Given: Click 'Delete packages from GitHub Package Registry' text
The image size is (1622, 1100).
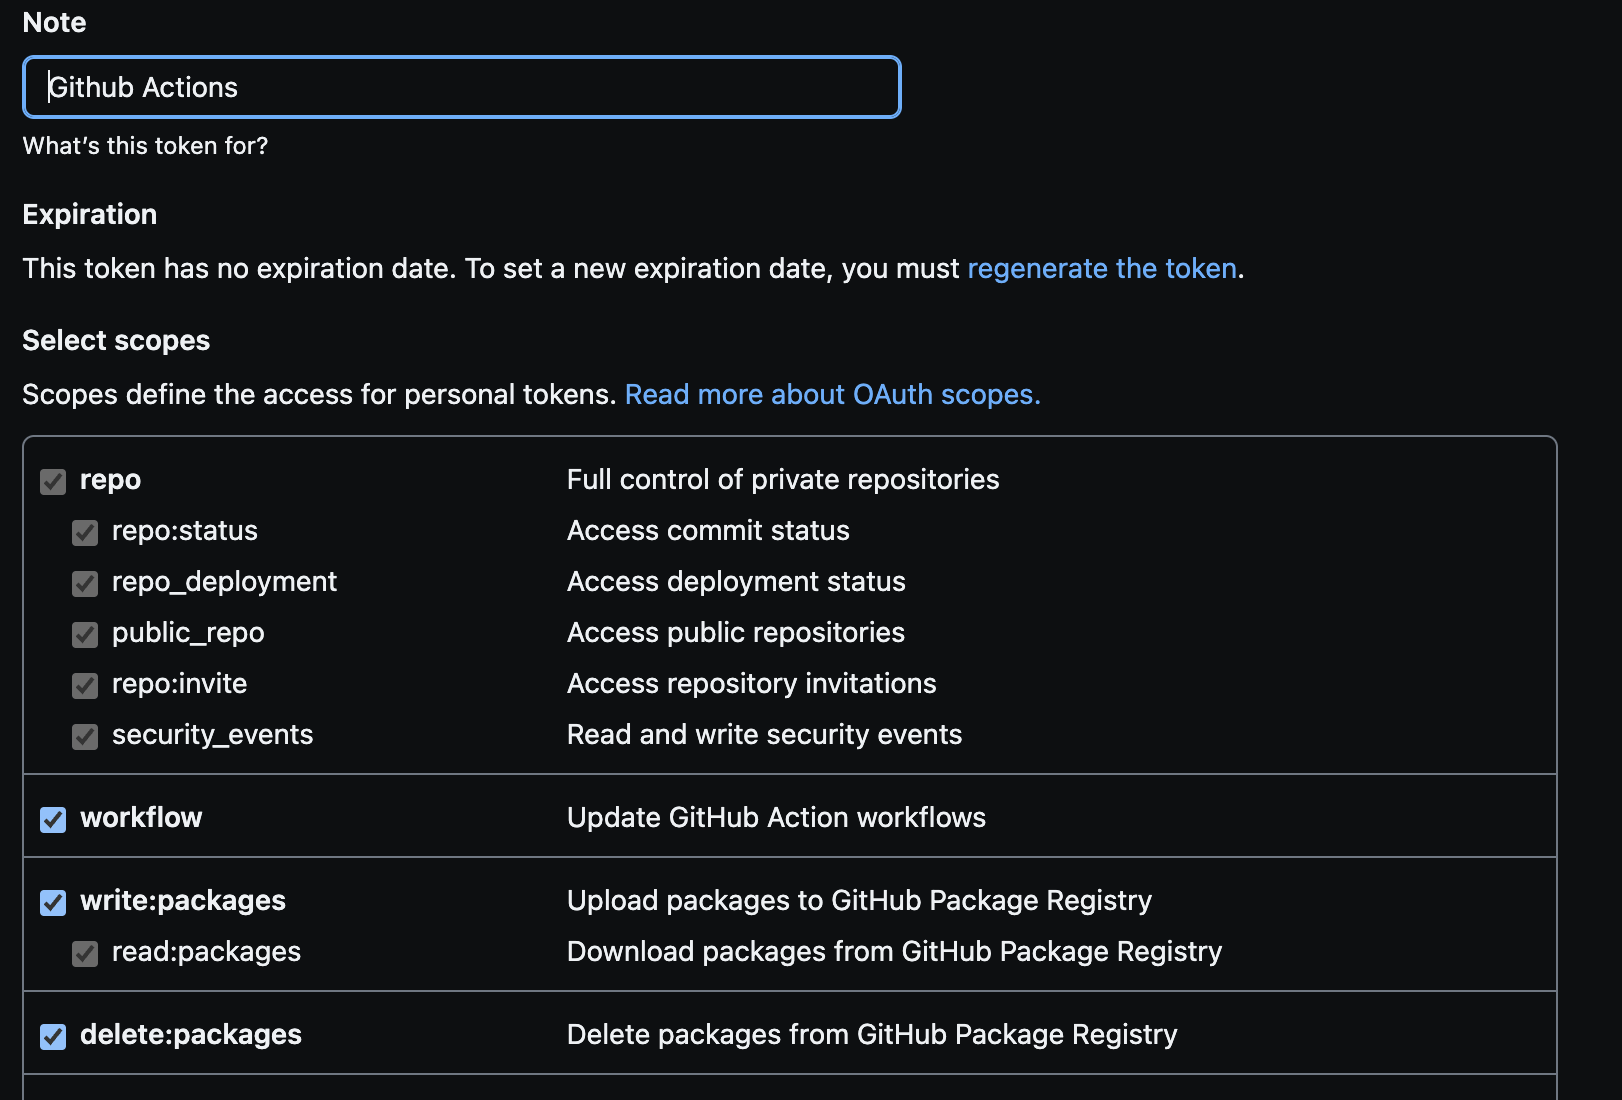Looking at the screenshot, I should click(872, 1035).
